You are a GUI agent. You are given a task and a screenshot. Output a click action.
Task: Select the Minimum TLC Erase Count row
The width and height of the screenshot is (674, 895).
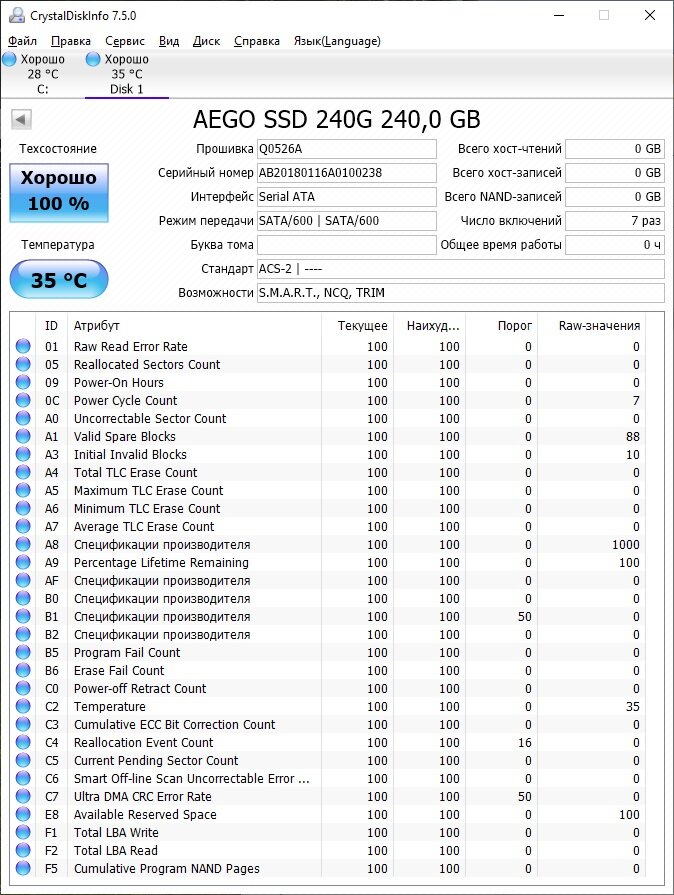click(x=328, y=509)
